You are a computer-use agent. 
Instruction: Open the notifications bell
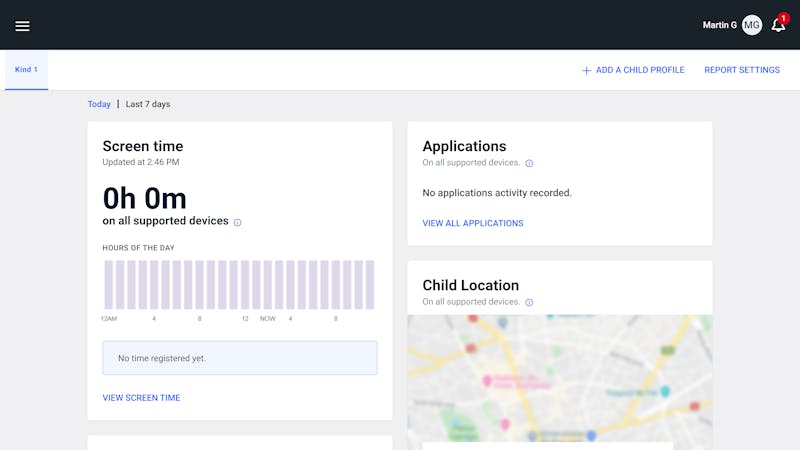778,25
